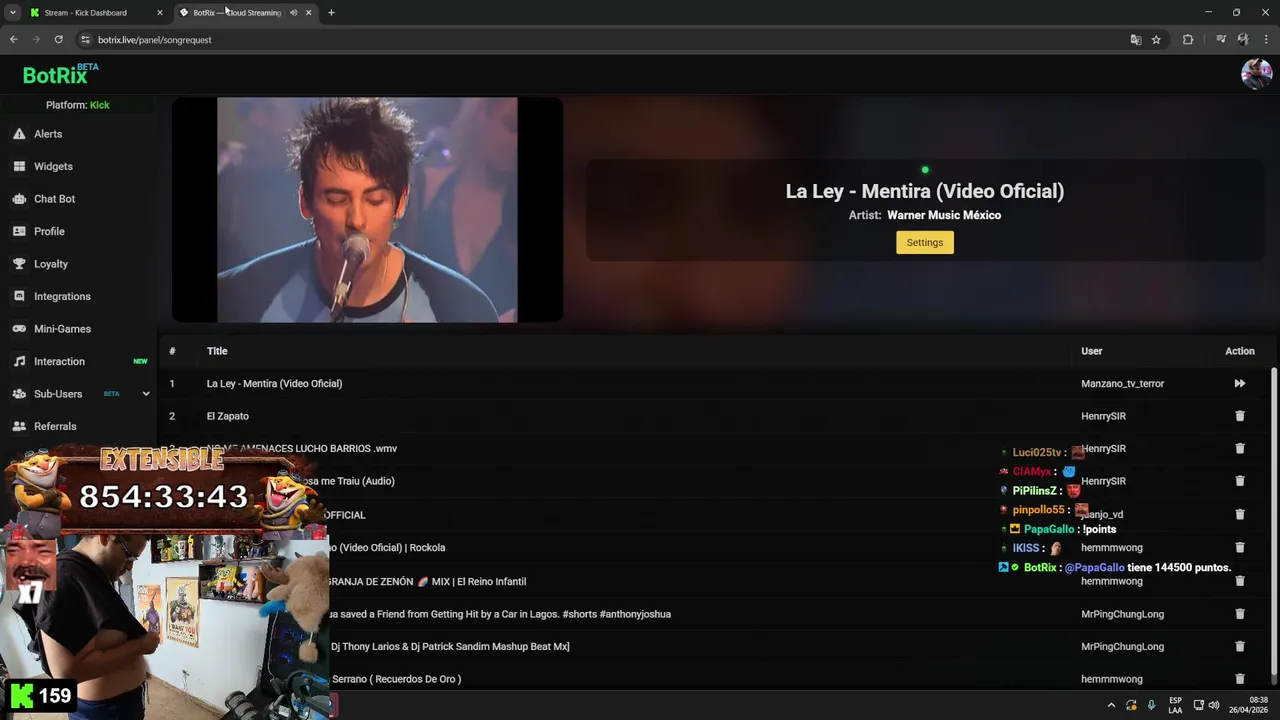Open the browser media controls icon
The image size is (1280, 720).
[x=1221, y=40]
